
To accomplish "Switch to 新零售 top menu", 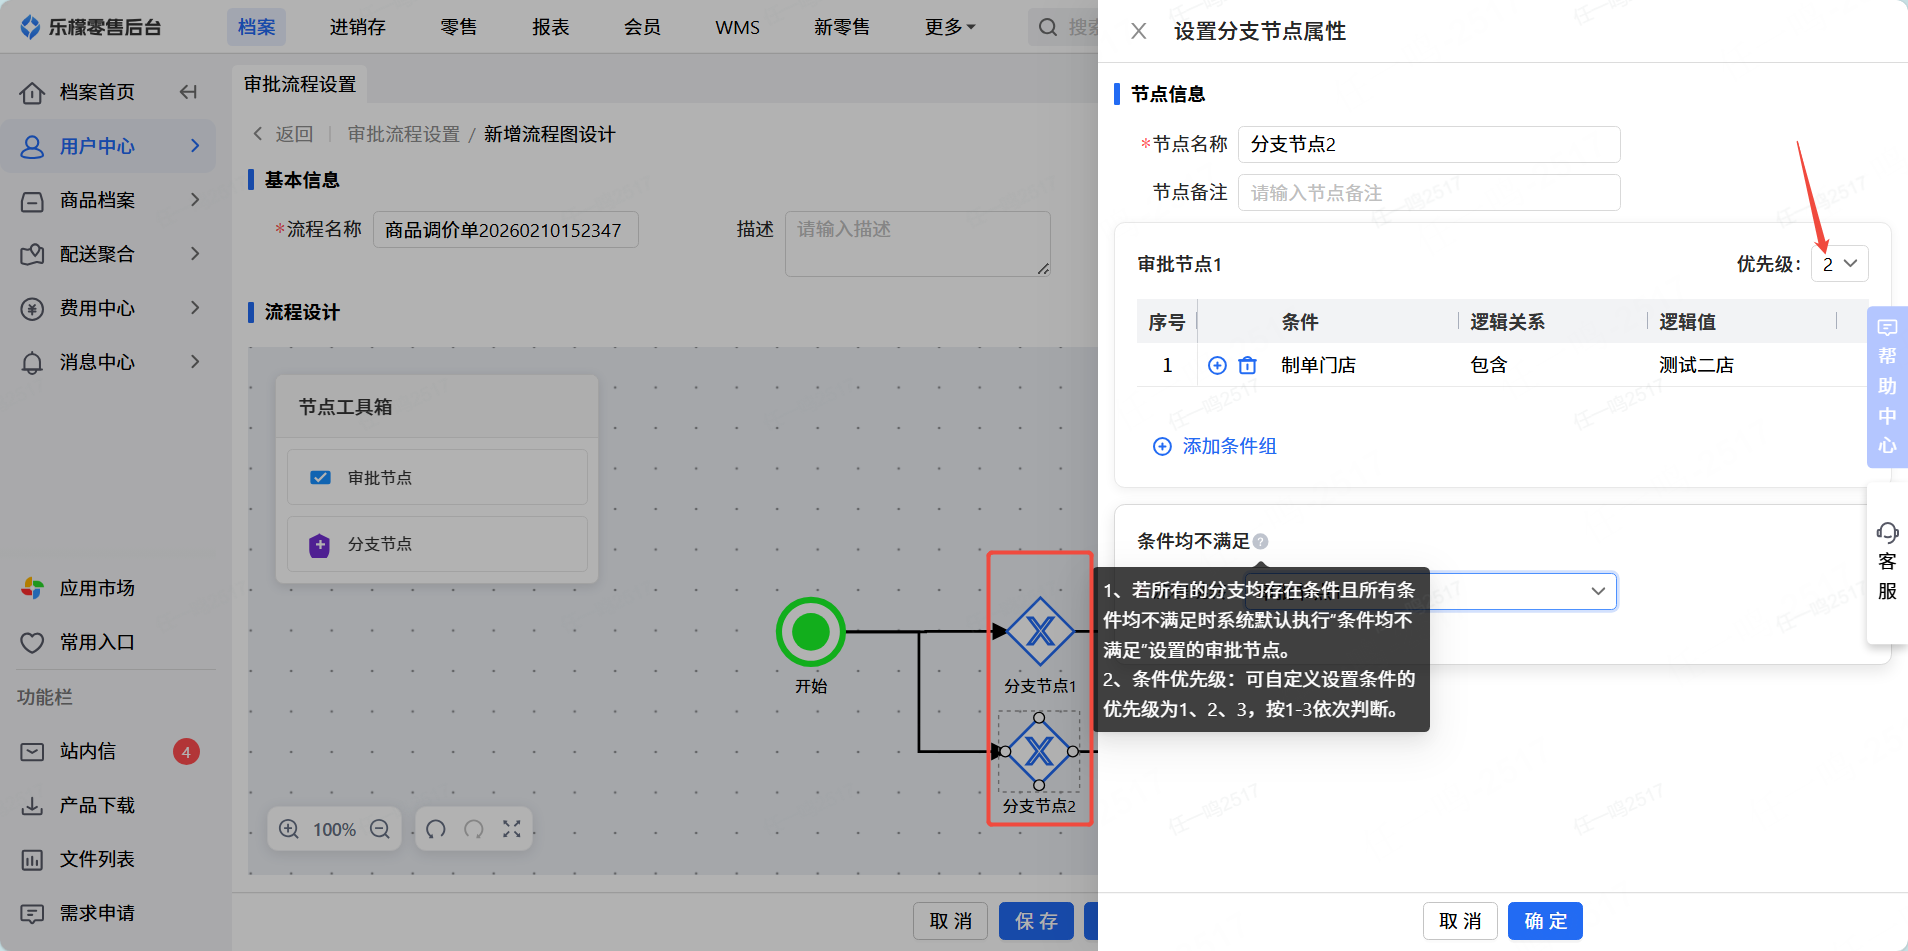I will coord(842,27).
